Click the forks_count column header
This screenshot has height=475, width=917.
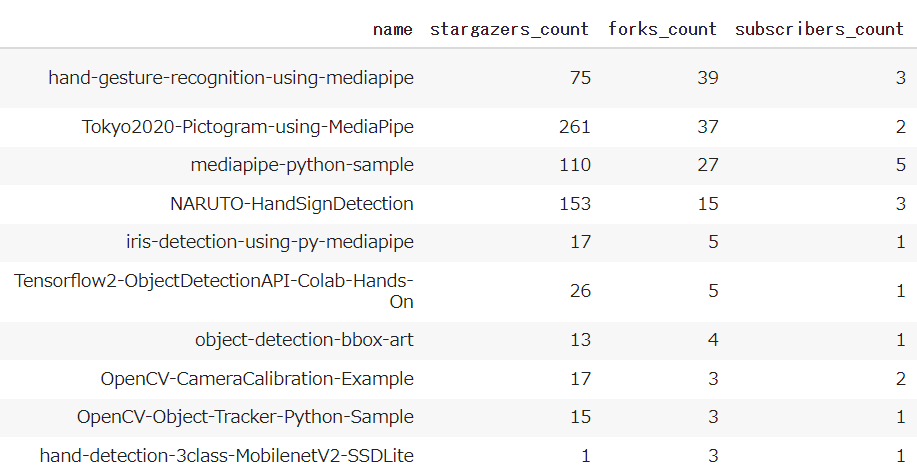[x=663, y=29]
